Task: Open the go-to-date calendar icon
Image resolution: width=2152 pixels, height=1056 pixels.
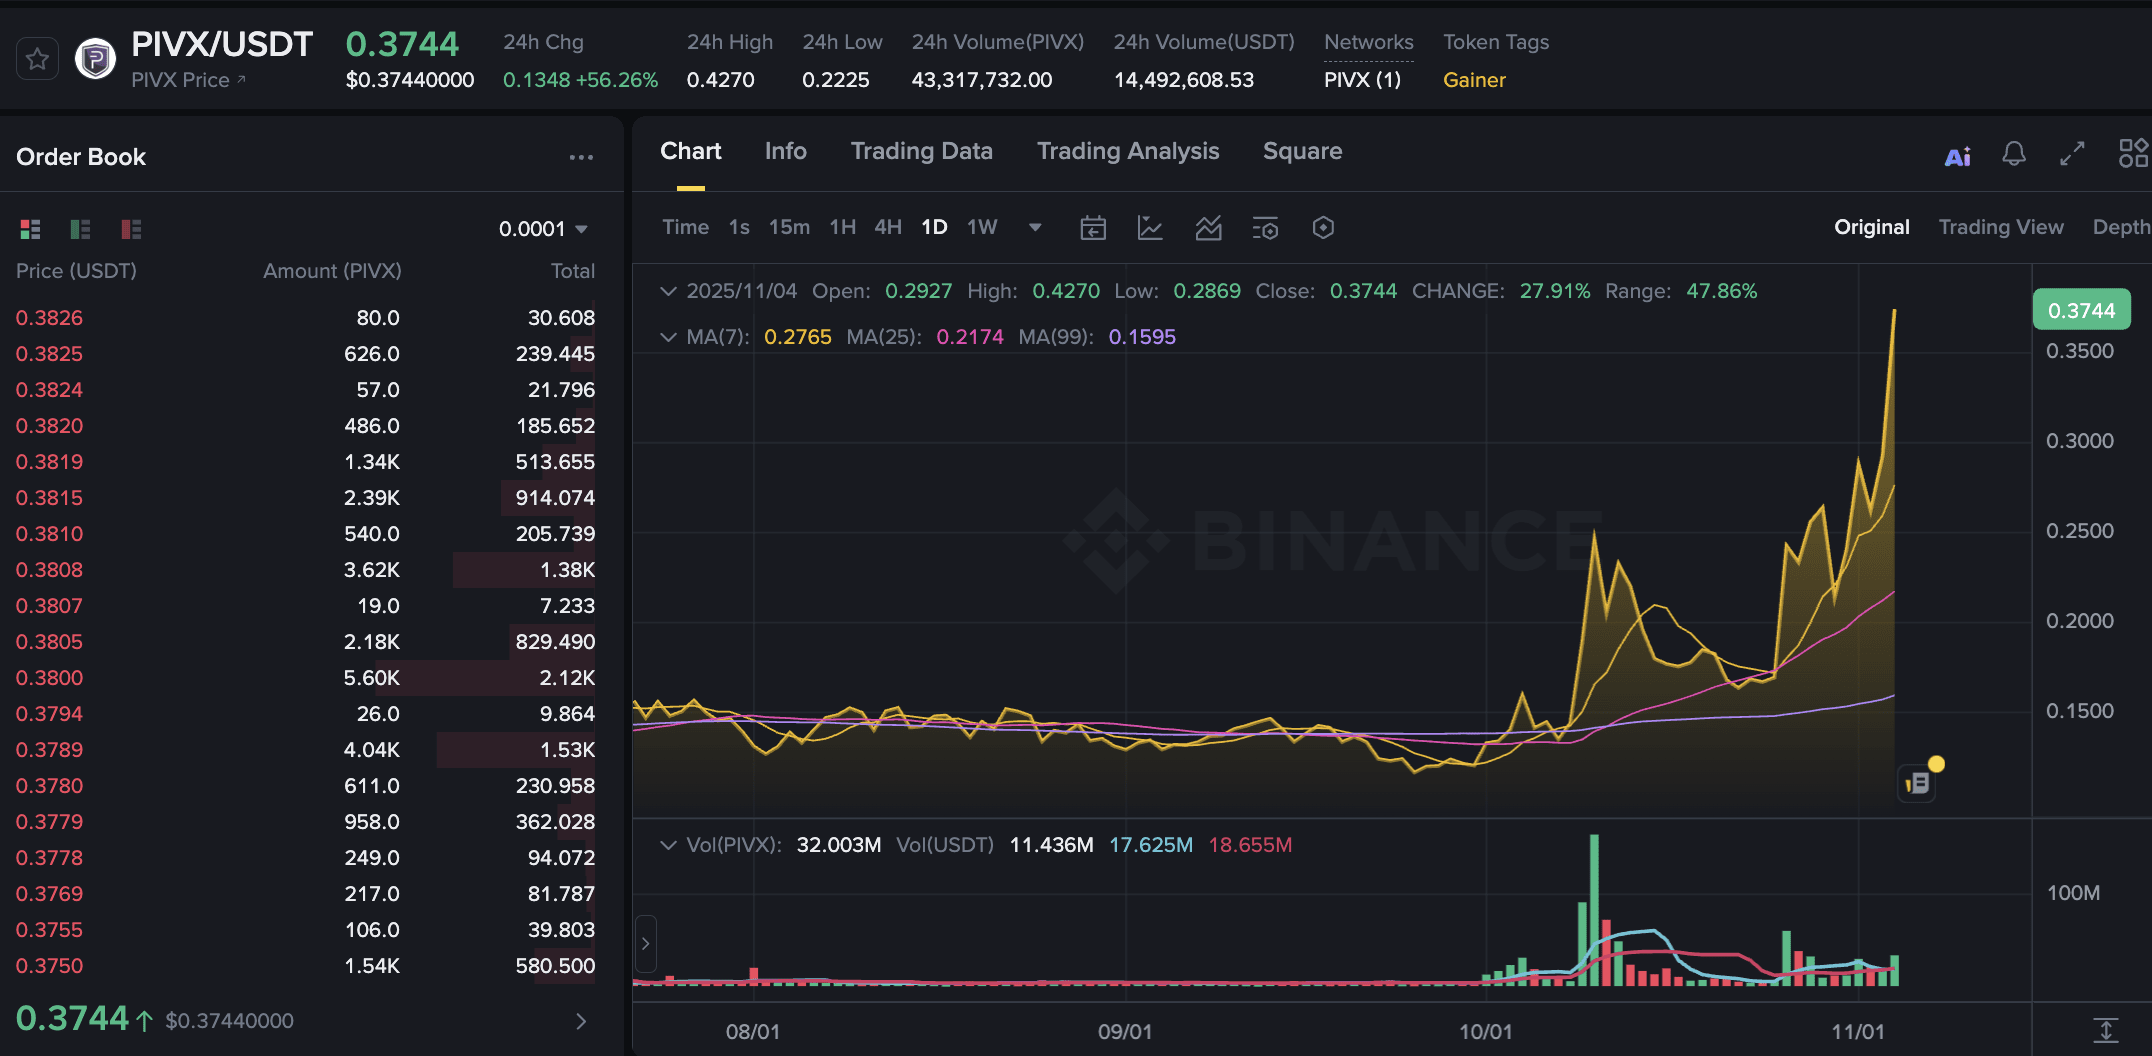Action: pyautogui.click(x=1093, y=228)
